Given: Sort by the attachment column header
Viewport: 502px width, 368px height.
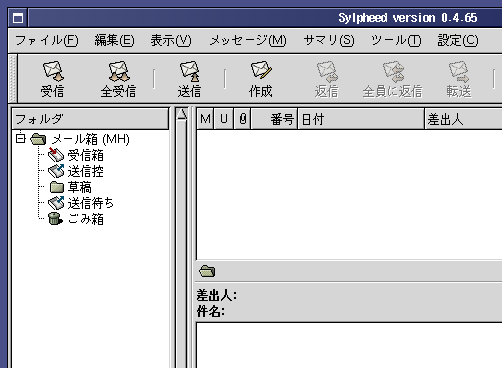Looking at the screenshot, I should pyautogui.click(x=242, y=119).
